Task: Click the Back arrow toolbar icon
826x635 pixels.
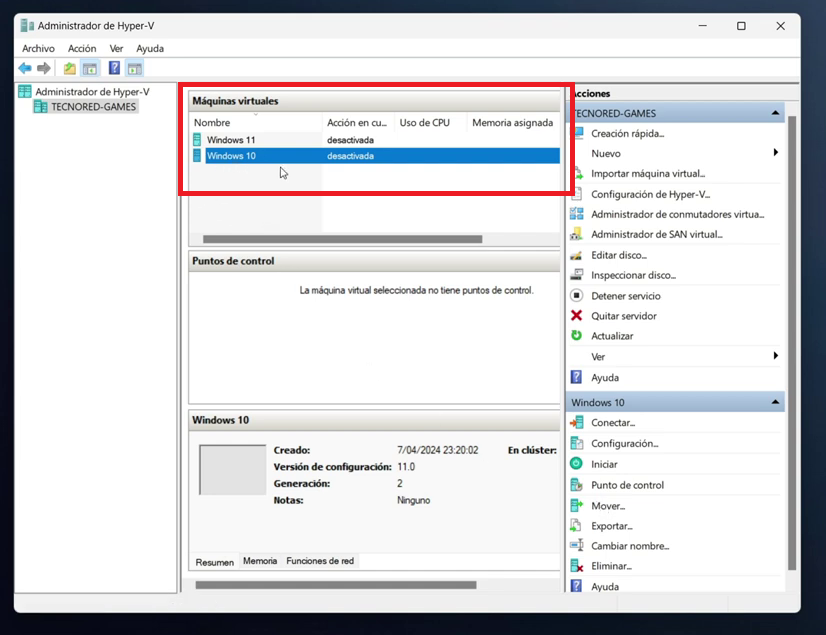Action: coord(25,68)
